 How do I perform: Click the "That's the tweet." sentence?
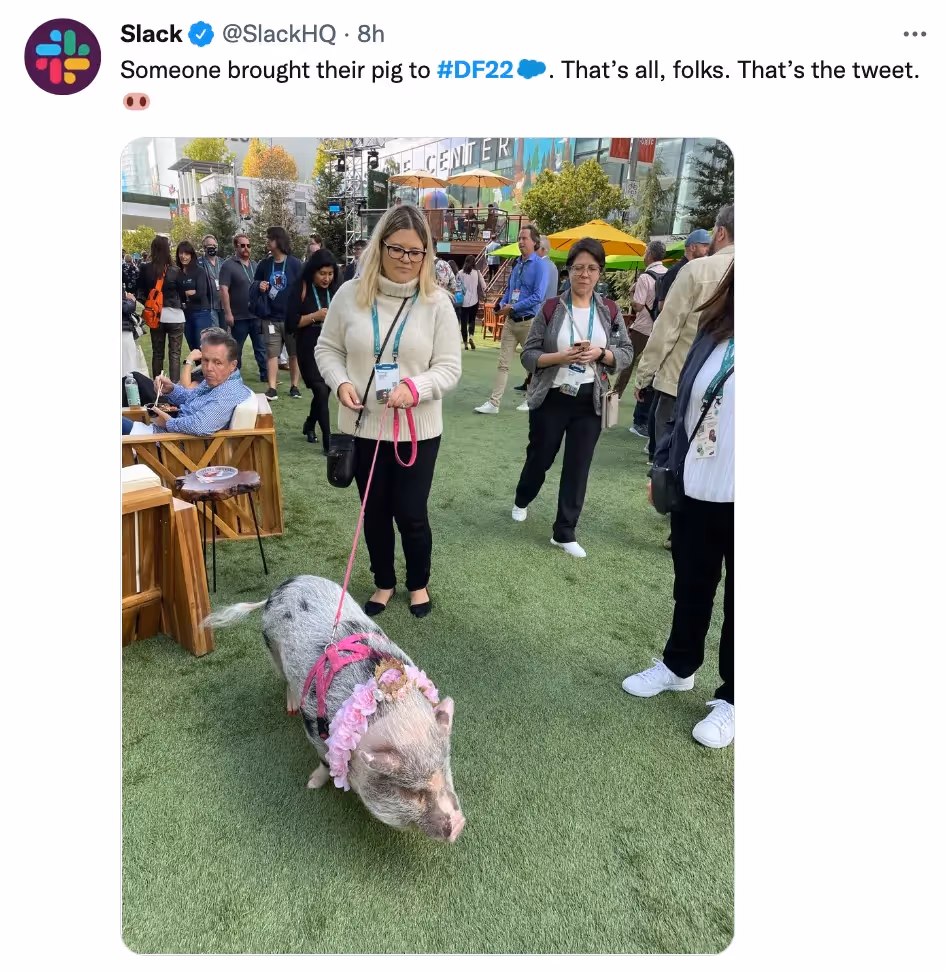[x=828, y=70]
